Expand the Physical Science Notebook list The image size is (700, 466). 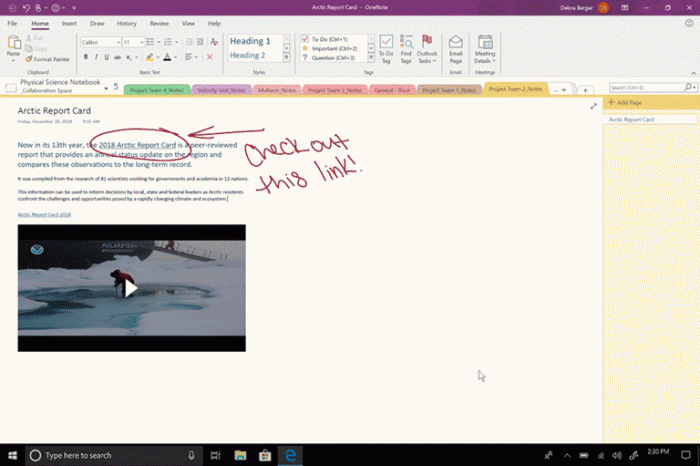click(x=105, y=88)
